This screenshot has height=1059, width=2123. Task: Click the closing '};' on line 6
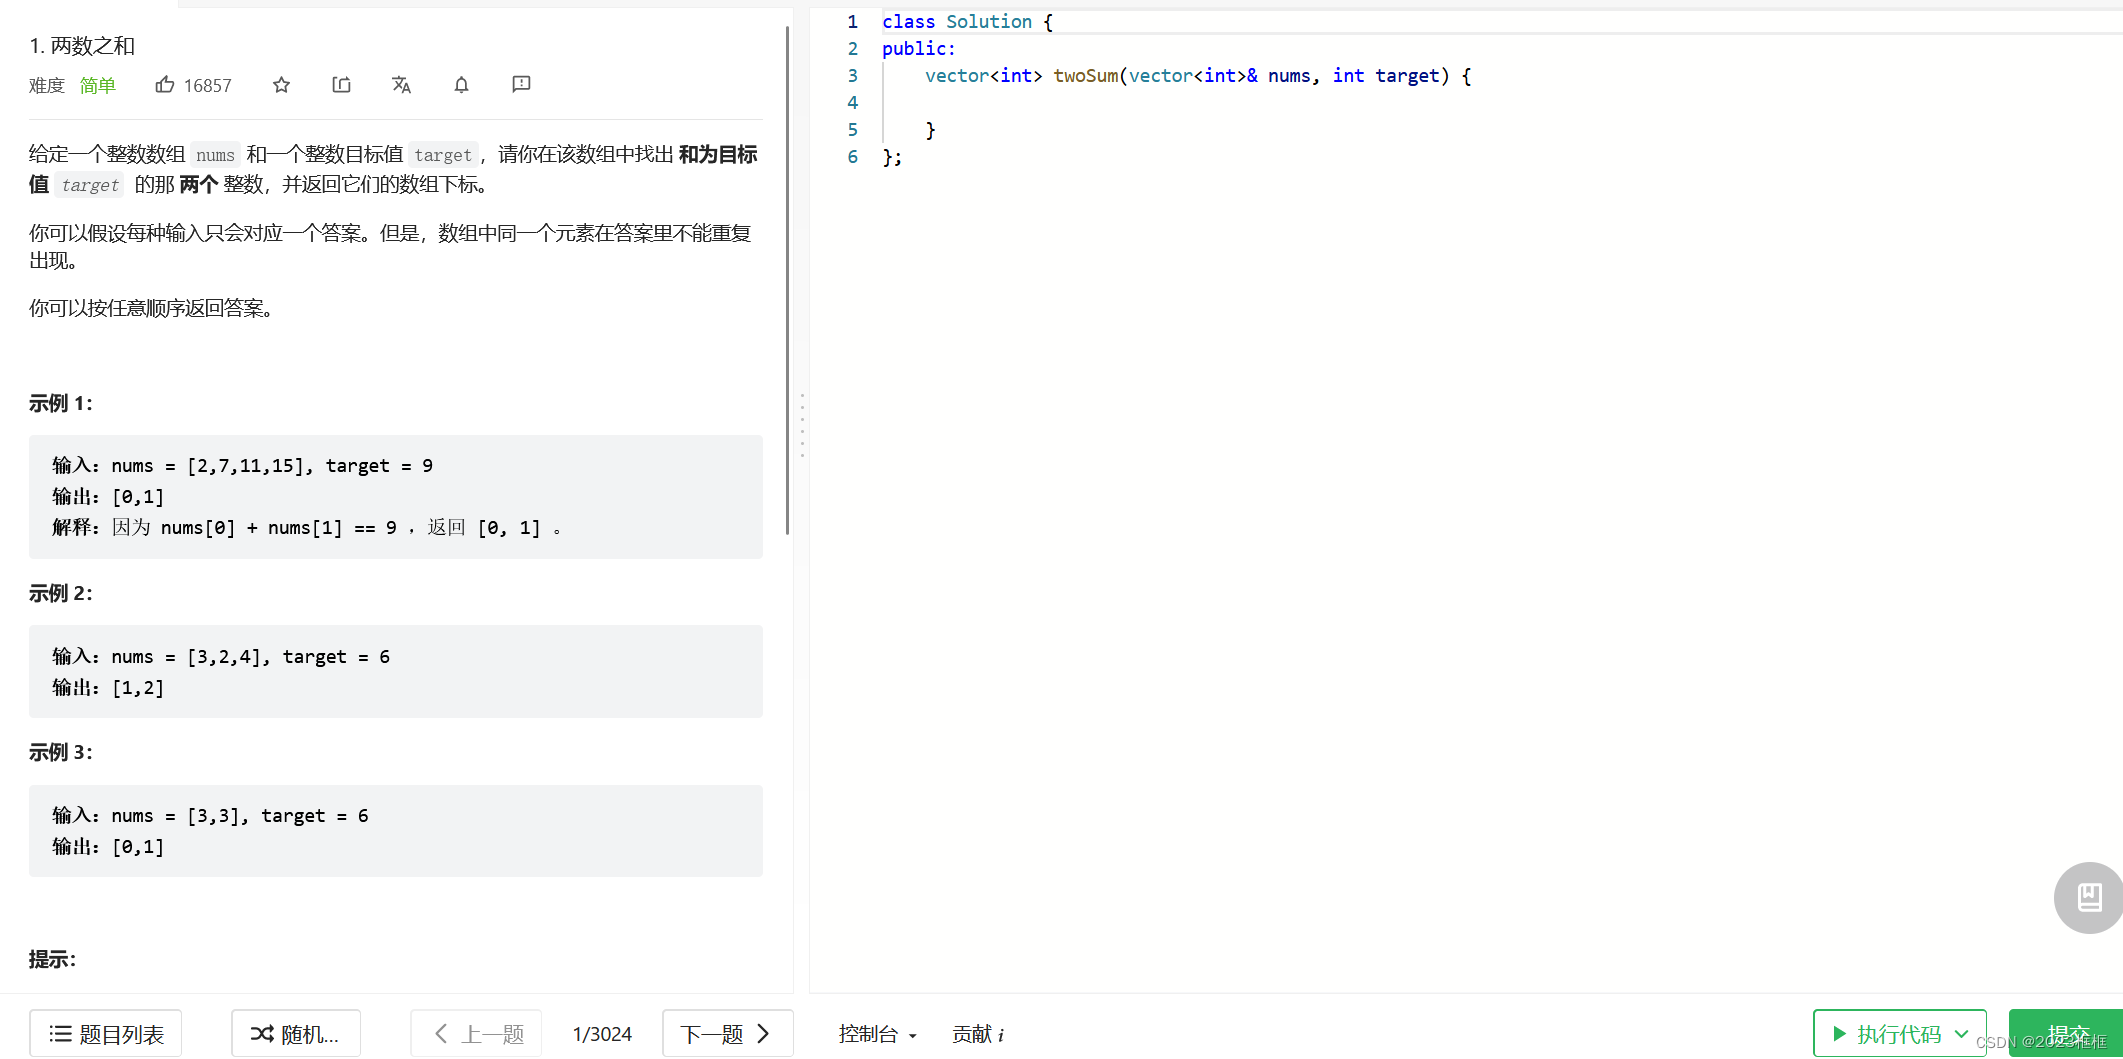[892, 157]
